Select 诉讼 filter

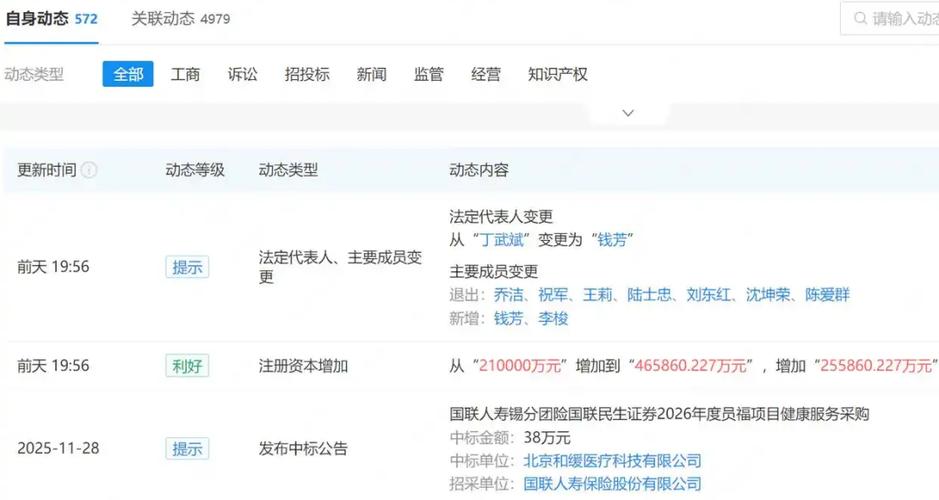tap(243, 74)
